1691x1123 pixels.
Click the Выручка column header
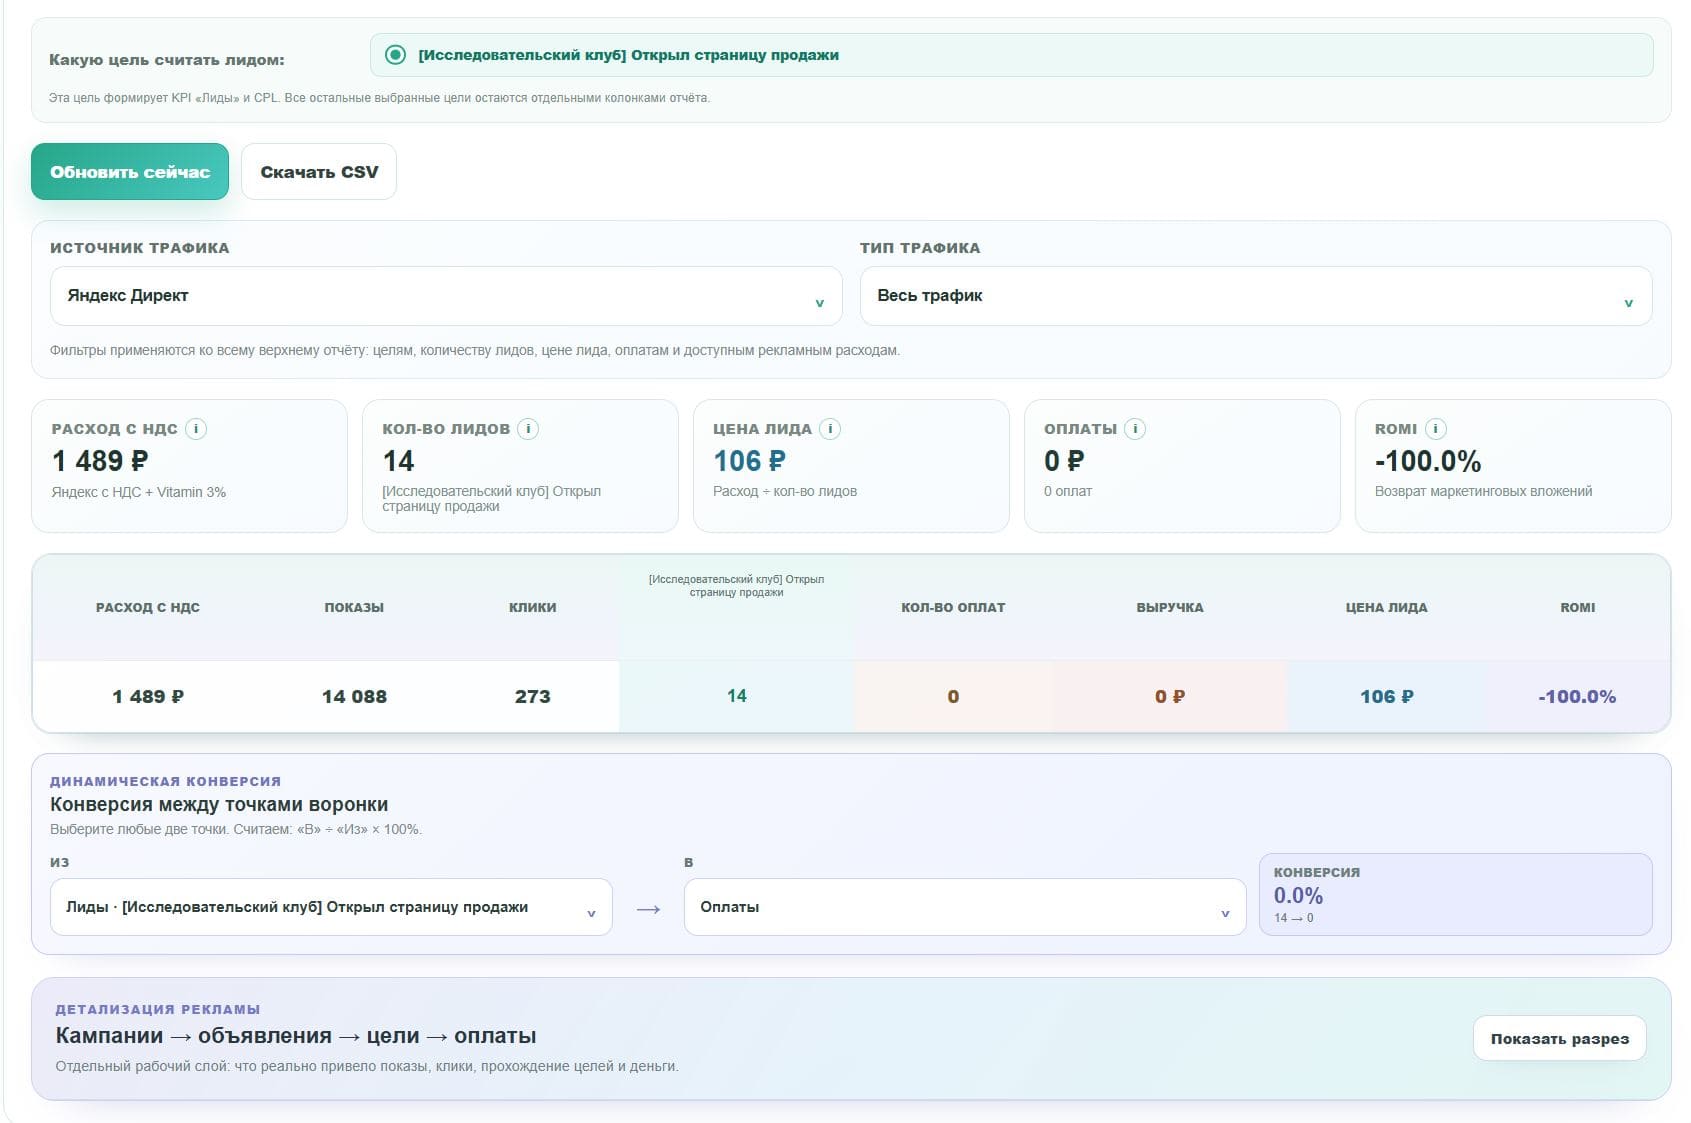pos(1170,608)
